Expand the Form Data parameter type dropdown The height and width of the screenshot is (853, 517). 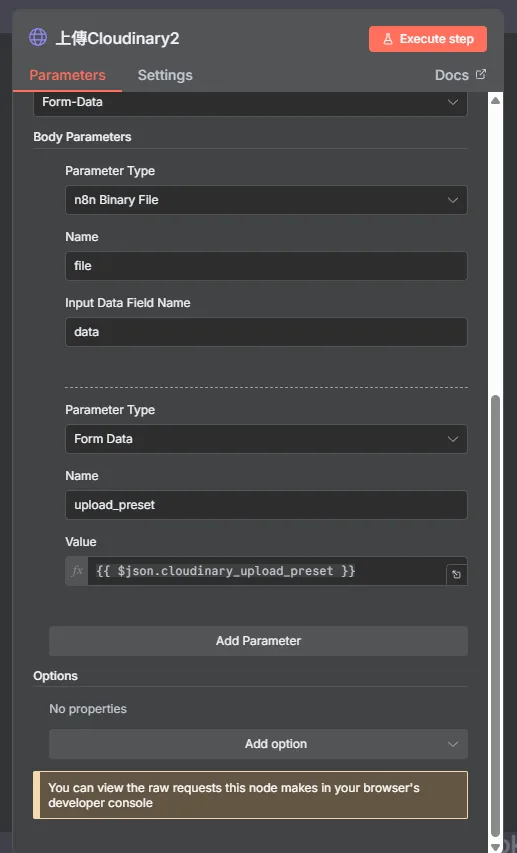266,438
